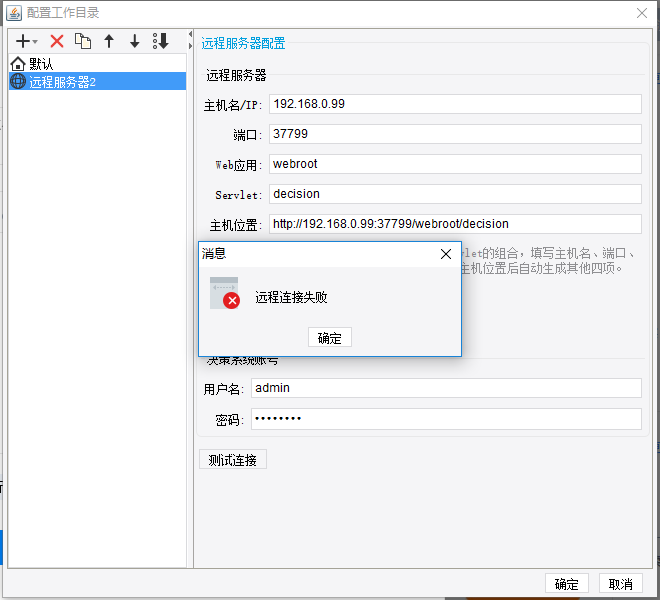Copy the selected directory entry

click(83, 41)
